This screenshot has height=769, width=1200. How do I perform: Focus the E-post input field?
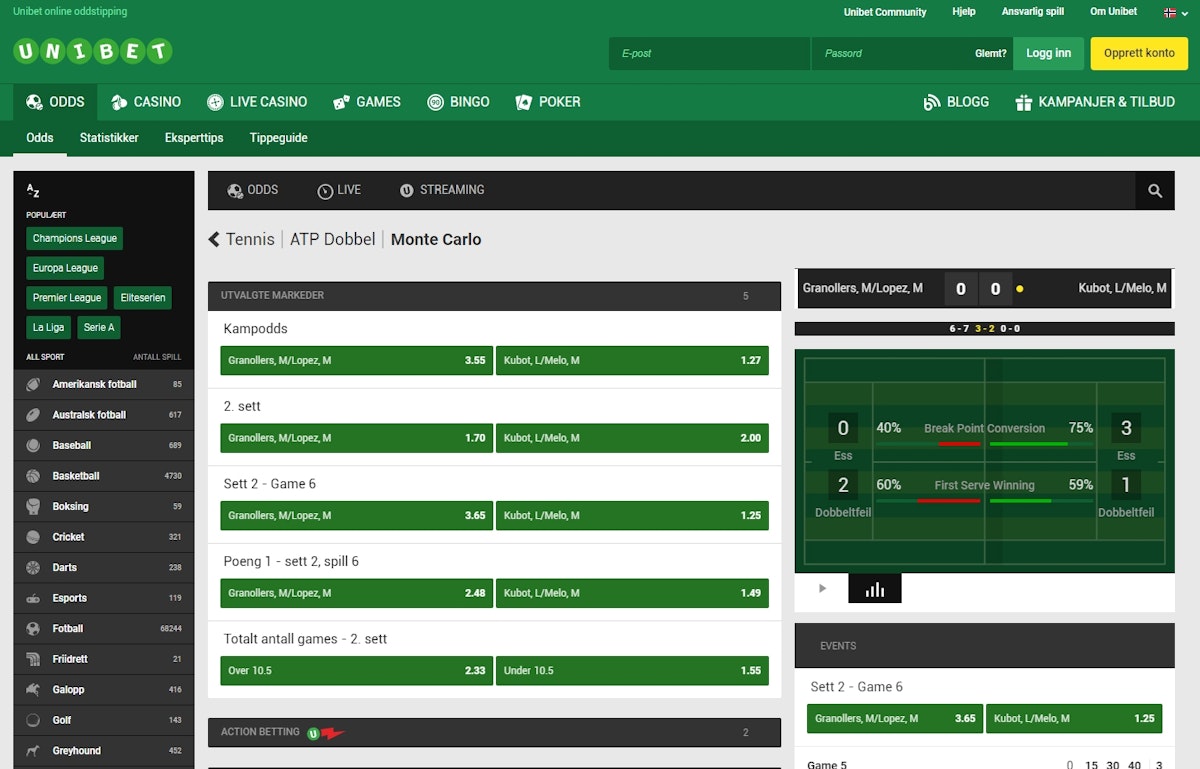(709, 54)
